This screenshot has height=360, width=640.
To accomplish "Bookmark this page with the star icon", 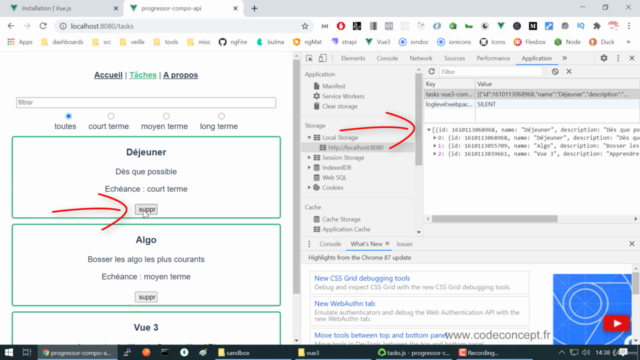I will click(305, 26).
